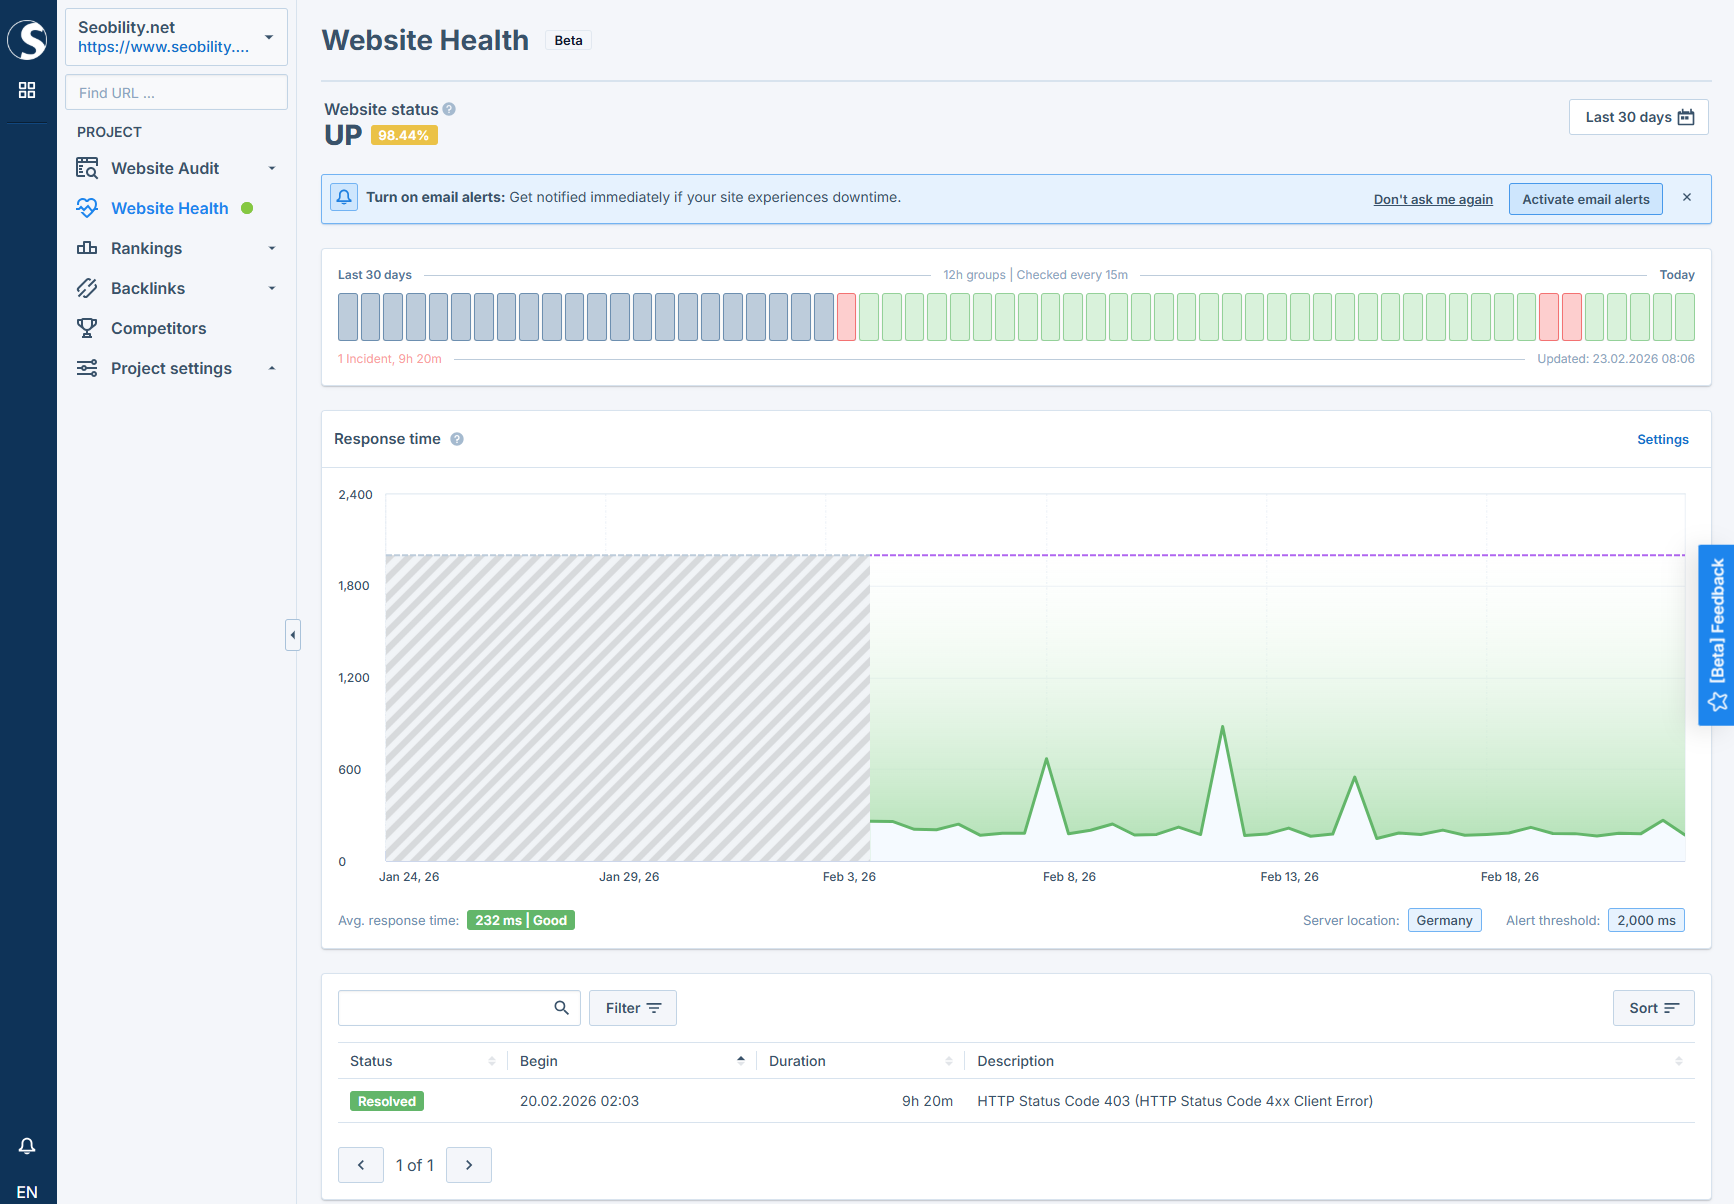
Task: Open the apps grid icon in sidebar
Action: pos(27,89)
